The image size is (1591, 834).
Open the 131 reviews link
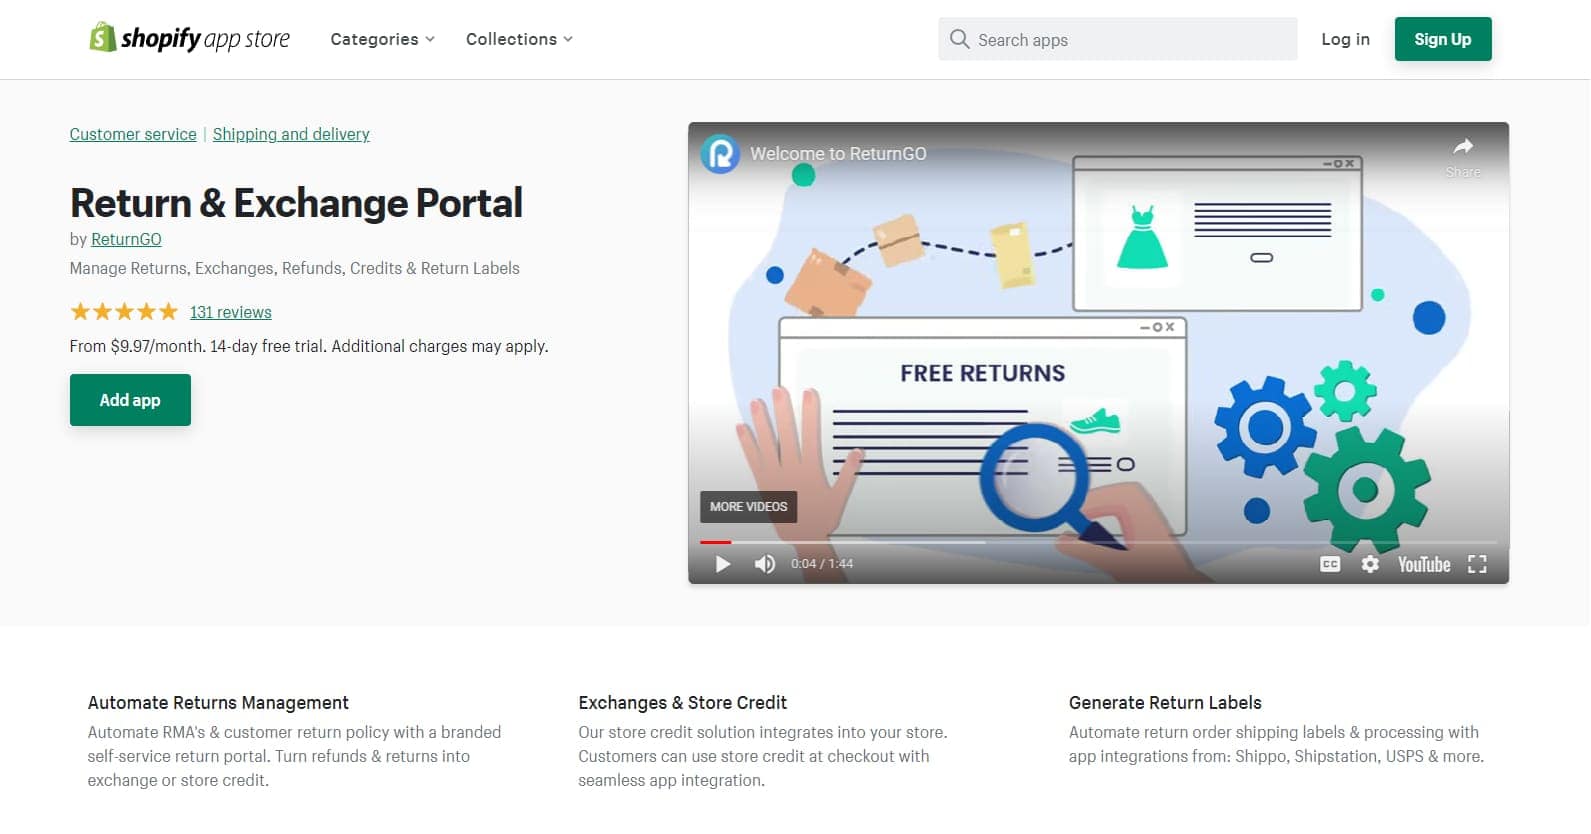point(230,312)
